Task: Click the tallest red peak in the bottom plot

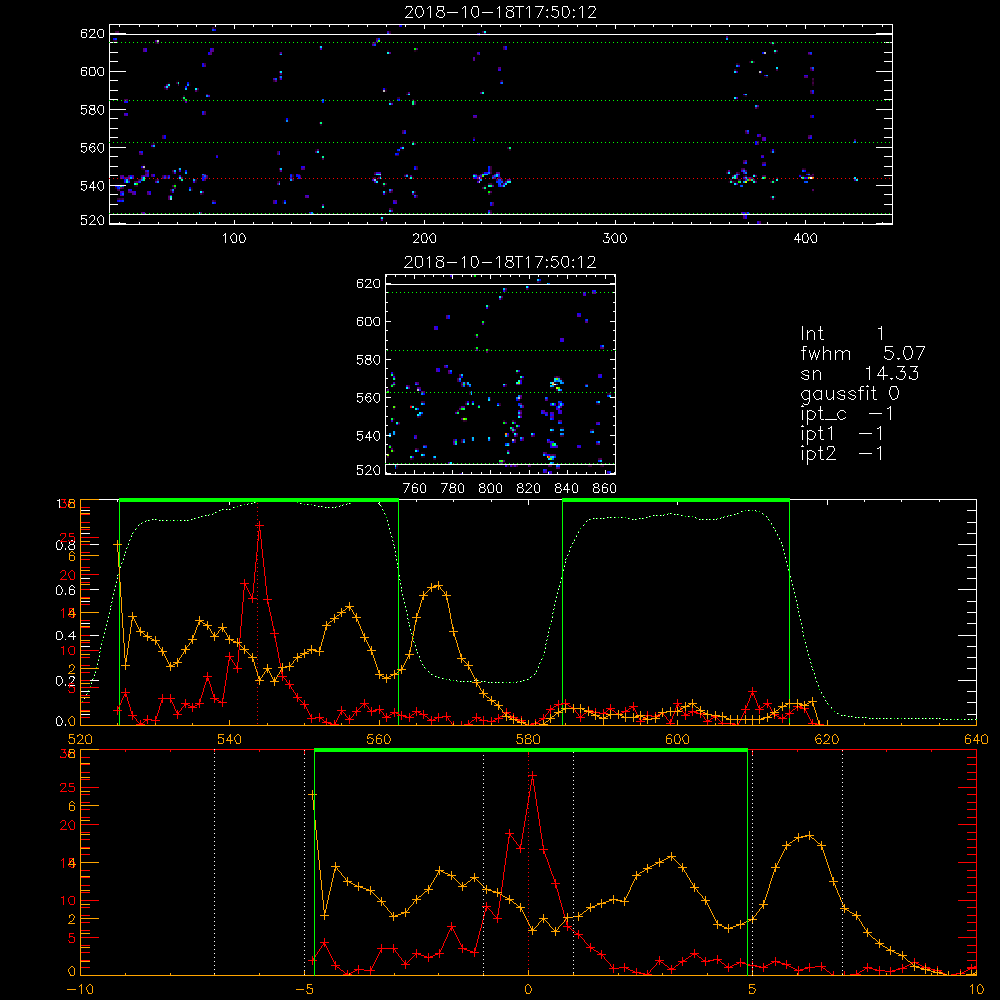Action: click(x=532, y=776)
